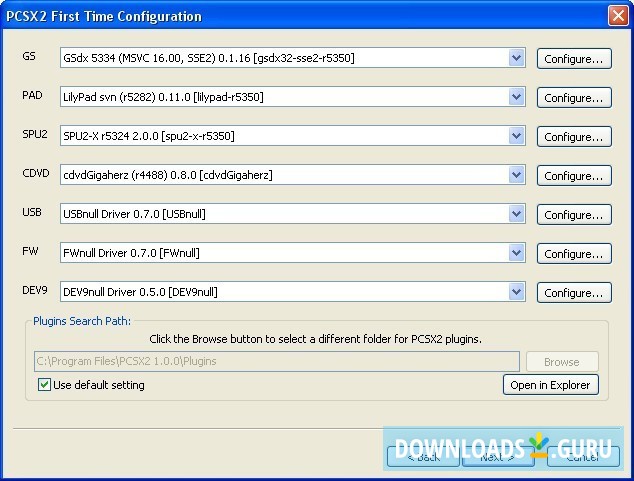Screen dimensions: 634x481
Task: Configure the SPU2-X sound plugin
Action: point(574,137)
